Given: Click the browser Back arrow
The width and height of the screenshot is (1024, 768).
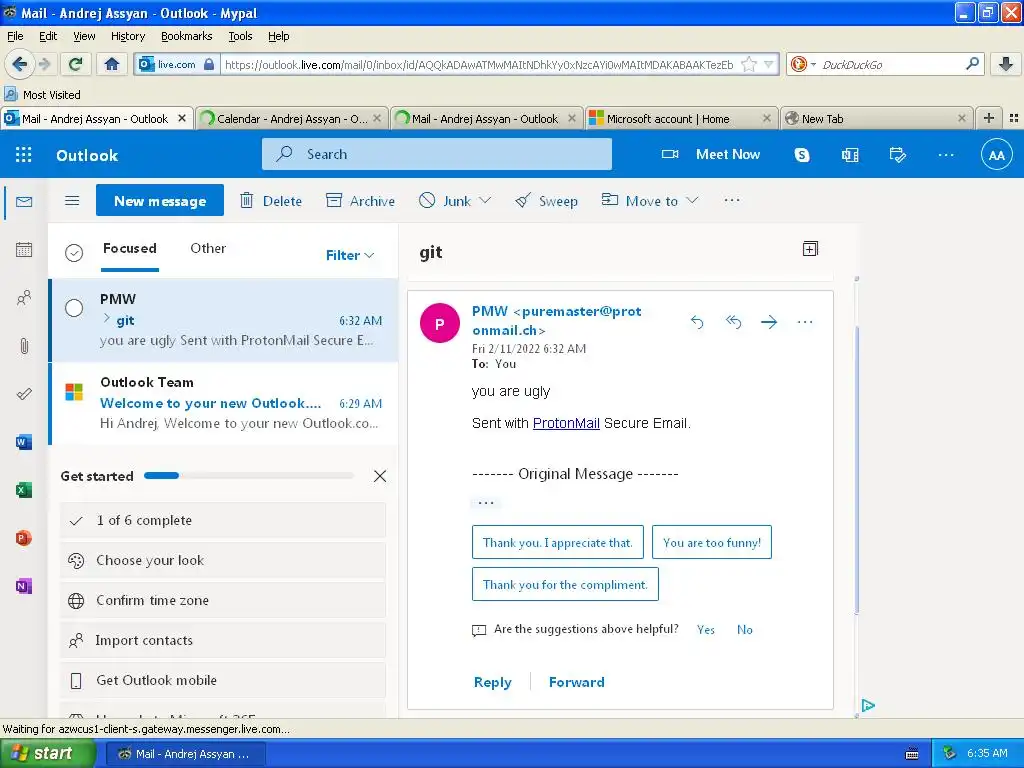Looking at the screenshot, I should (20, 64).
